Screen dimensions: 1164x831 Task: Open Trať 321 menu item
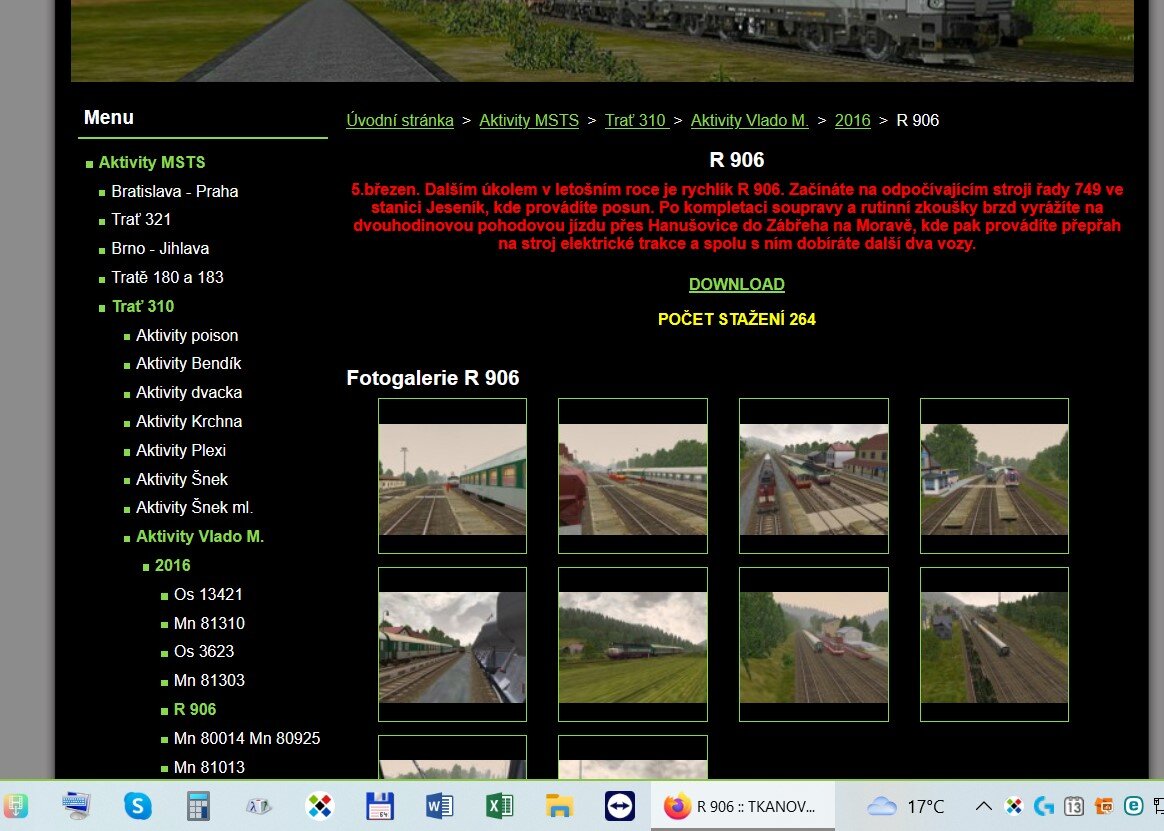[141, 219]
